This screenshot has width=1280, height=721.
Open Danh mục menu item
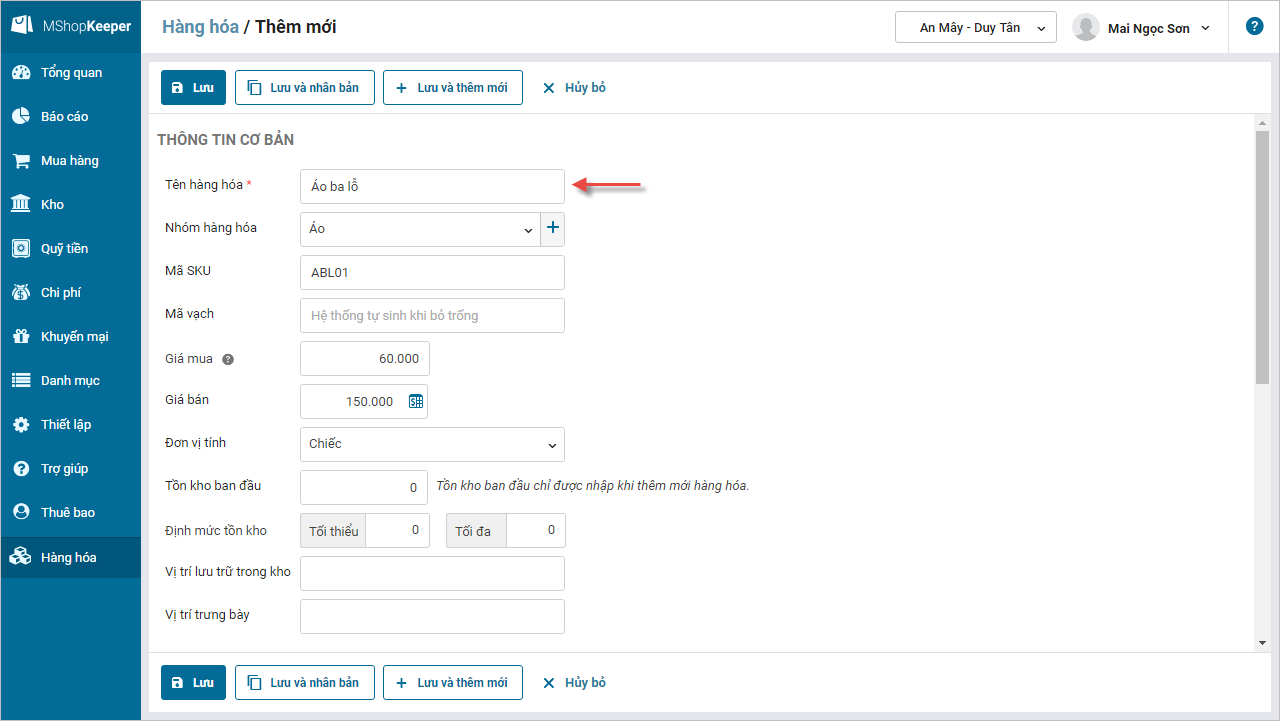coord(70,381)
